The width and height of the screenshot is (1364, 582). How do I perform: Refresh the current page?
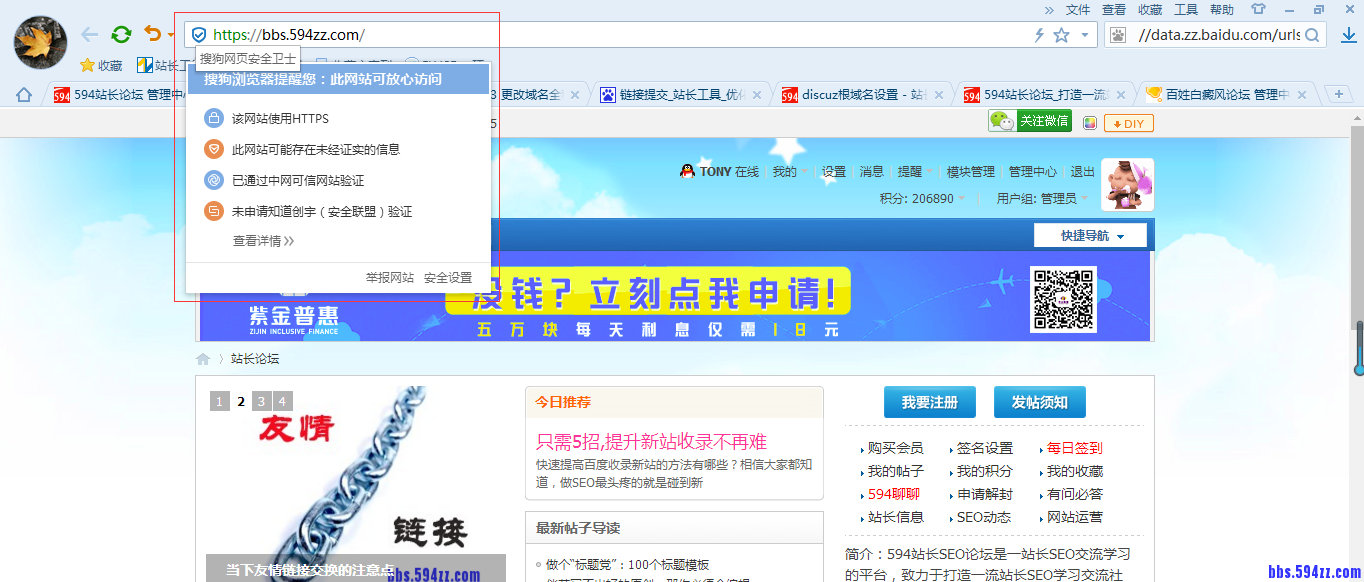(x=121, y=33)
